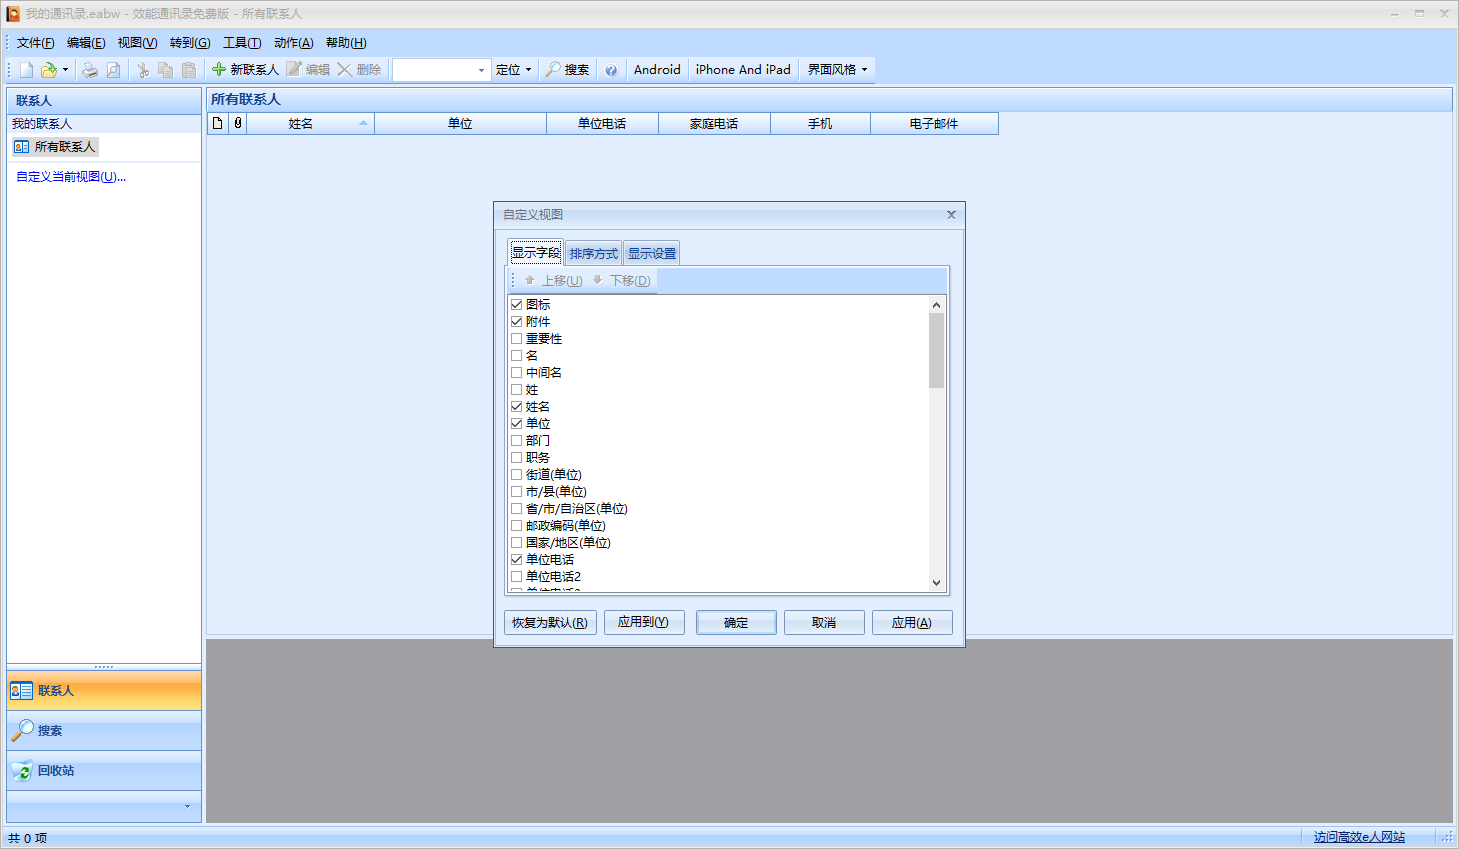
Task: Uncheck the 图标 field checkbox
Action: pos(517,304)
